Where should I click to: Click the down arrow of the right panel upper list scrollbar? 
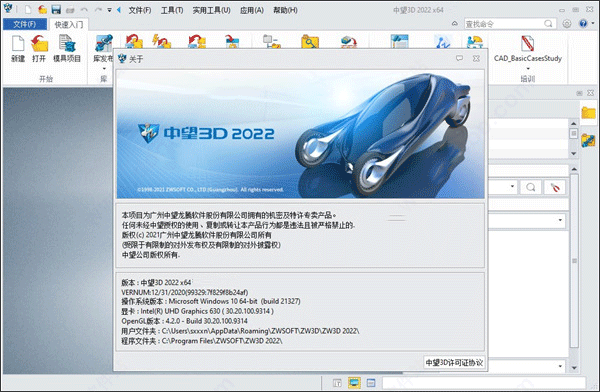tap(573, 154)
